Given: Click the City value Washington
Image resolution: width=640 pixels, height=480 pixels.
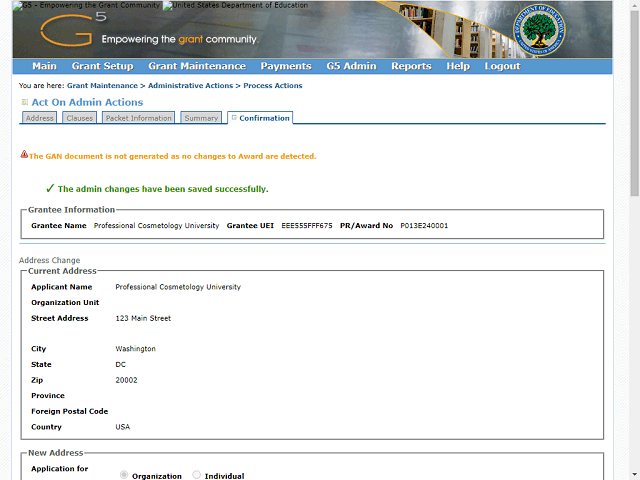Looking at the screenshot, I should click(x=136, y=349).
